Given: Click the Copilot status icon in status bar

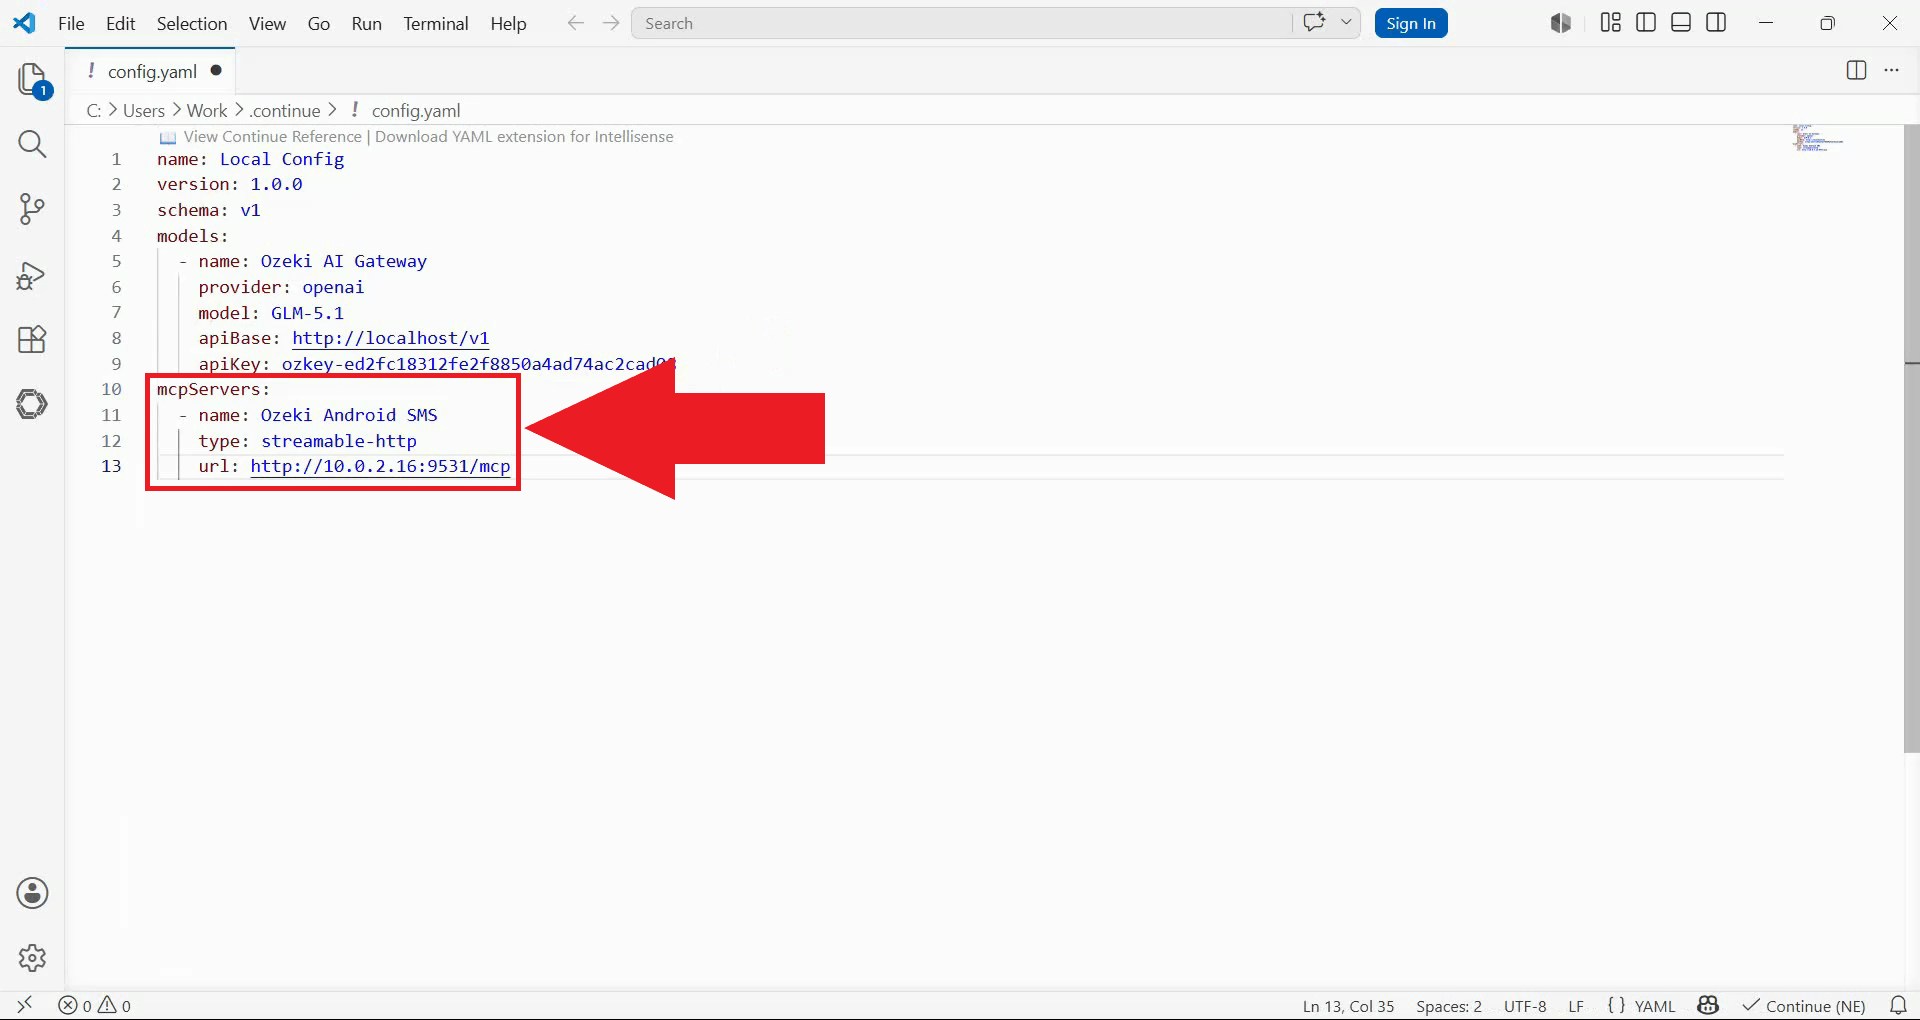Looking at the screenshot, I should 1708,1005.
